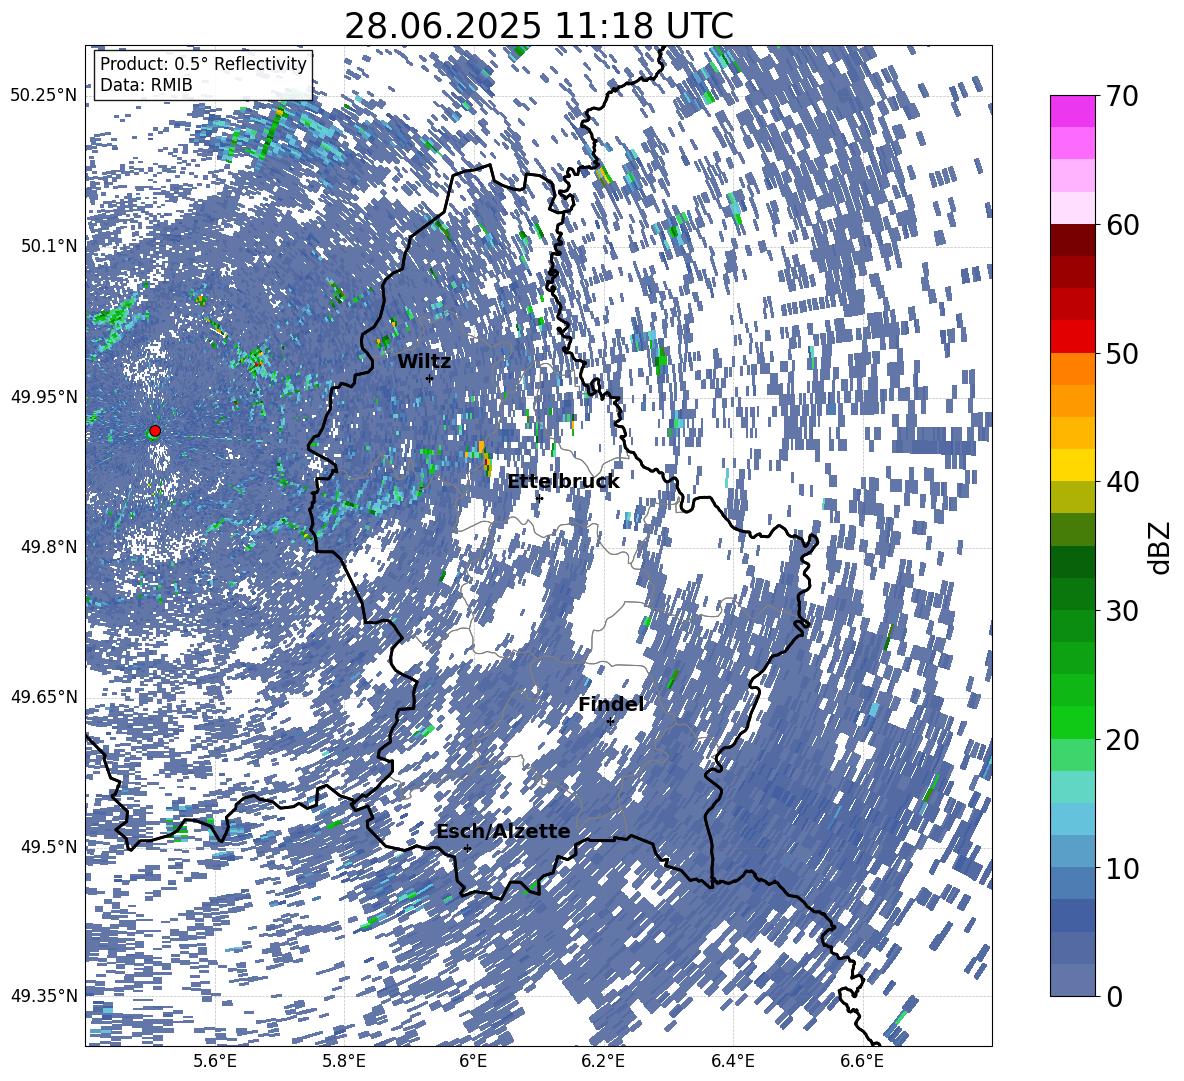Click the 40 dBZ colorbar label

tap(1121, 482)
